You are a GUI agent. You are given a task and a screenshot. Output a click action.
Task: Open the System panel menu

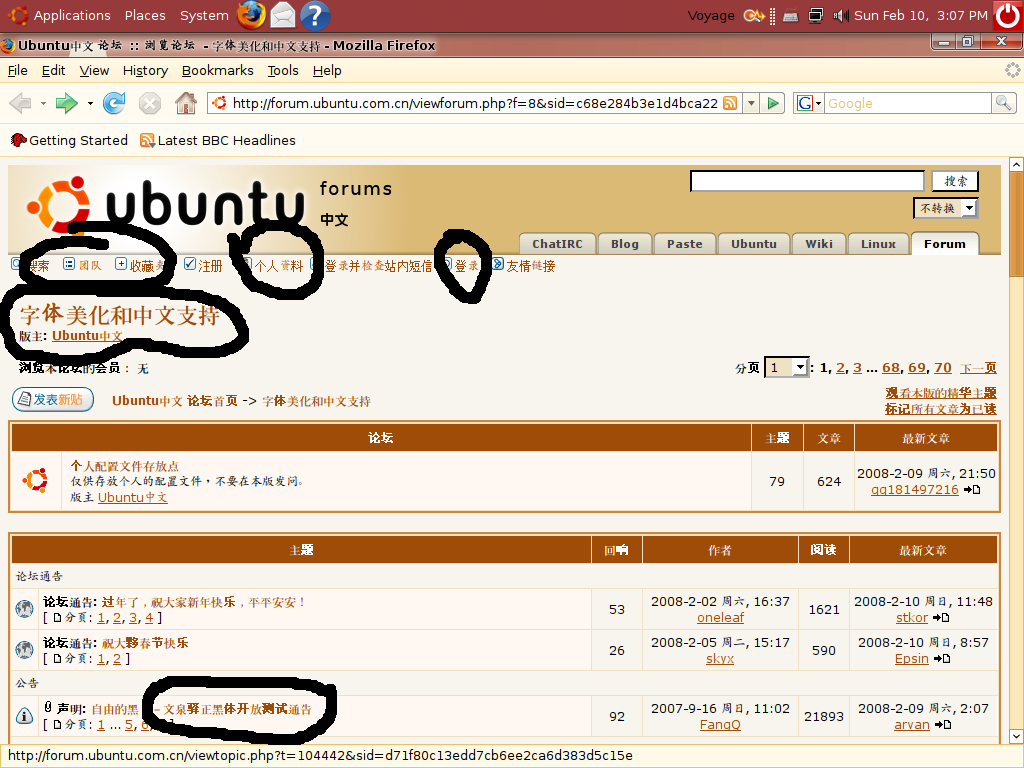[204, 15]
